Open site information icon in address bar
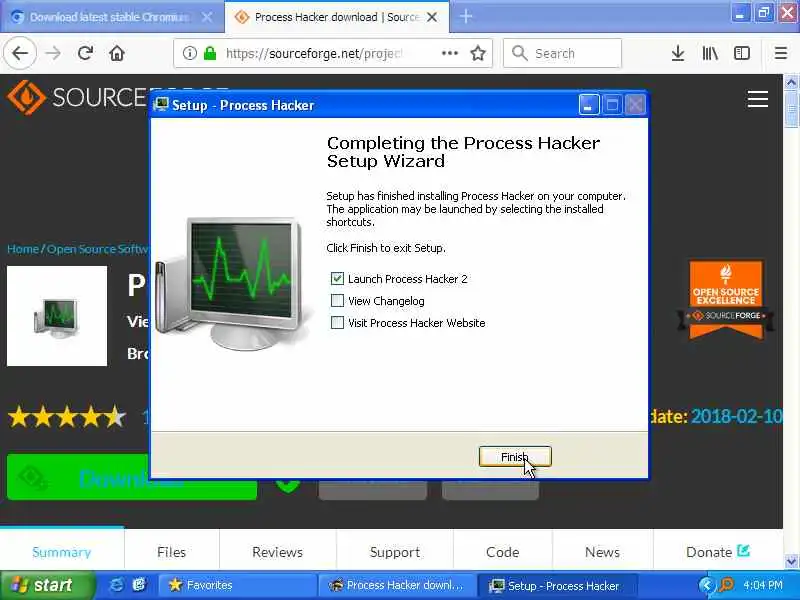 pyautogui.click(x=189, y=53)
